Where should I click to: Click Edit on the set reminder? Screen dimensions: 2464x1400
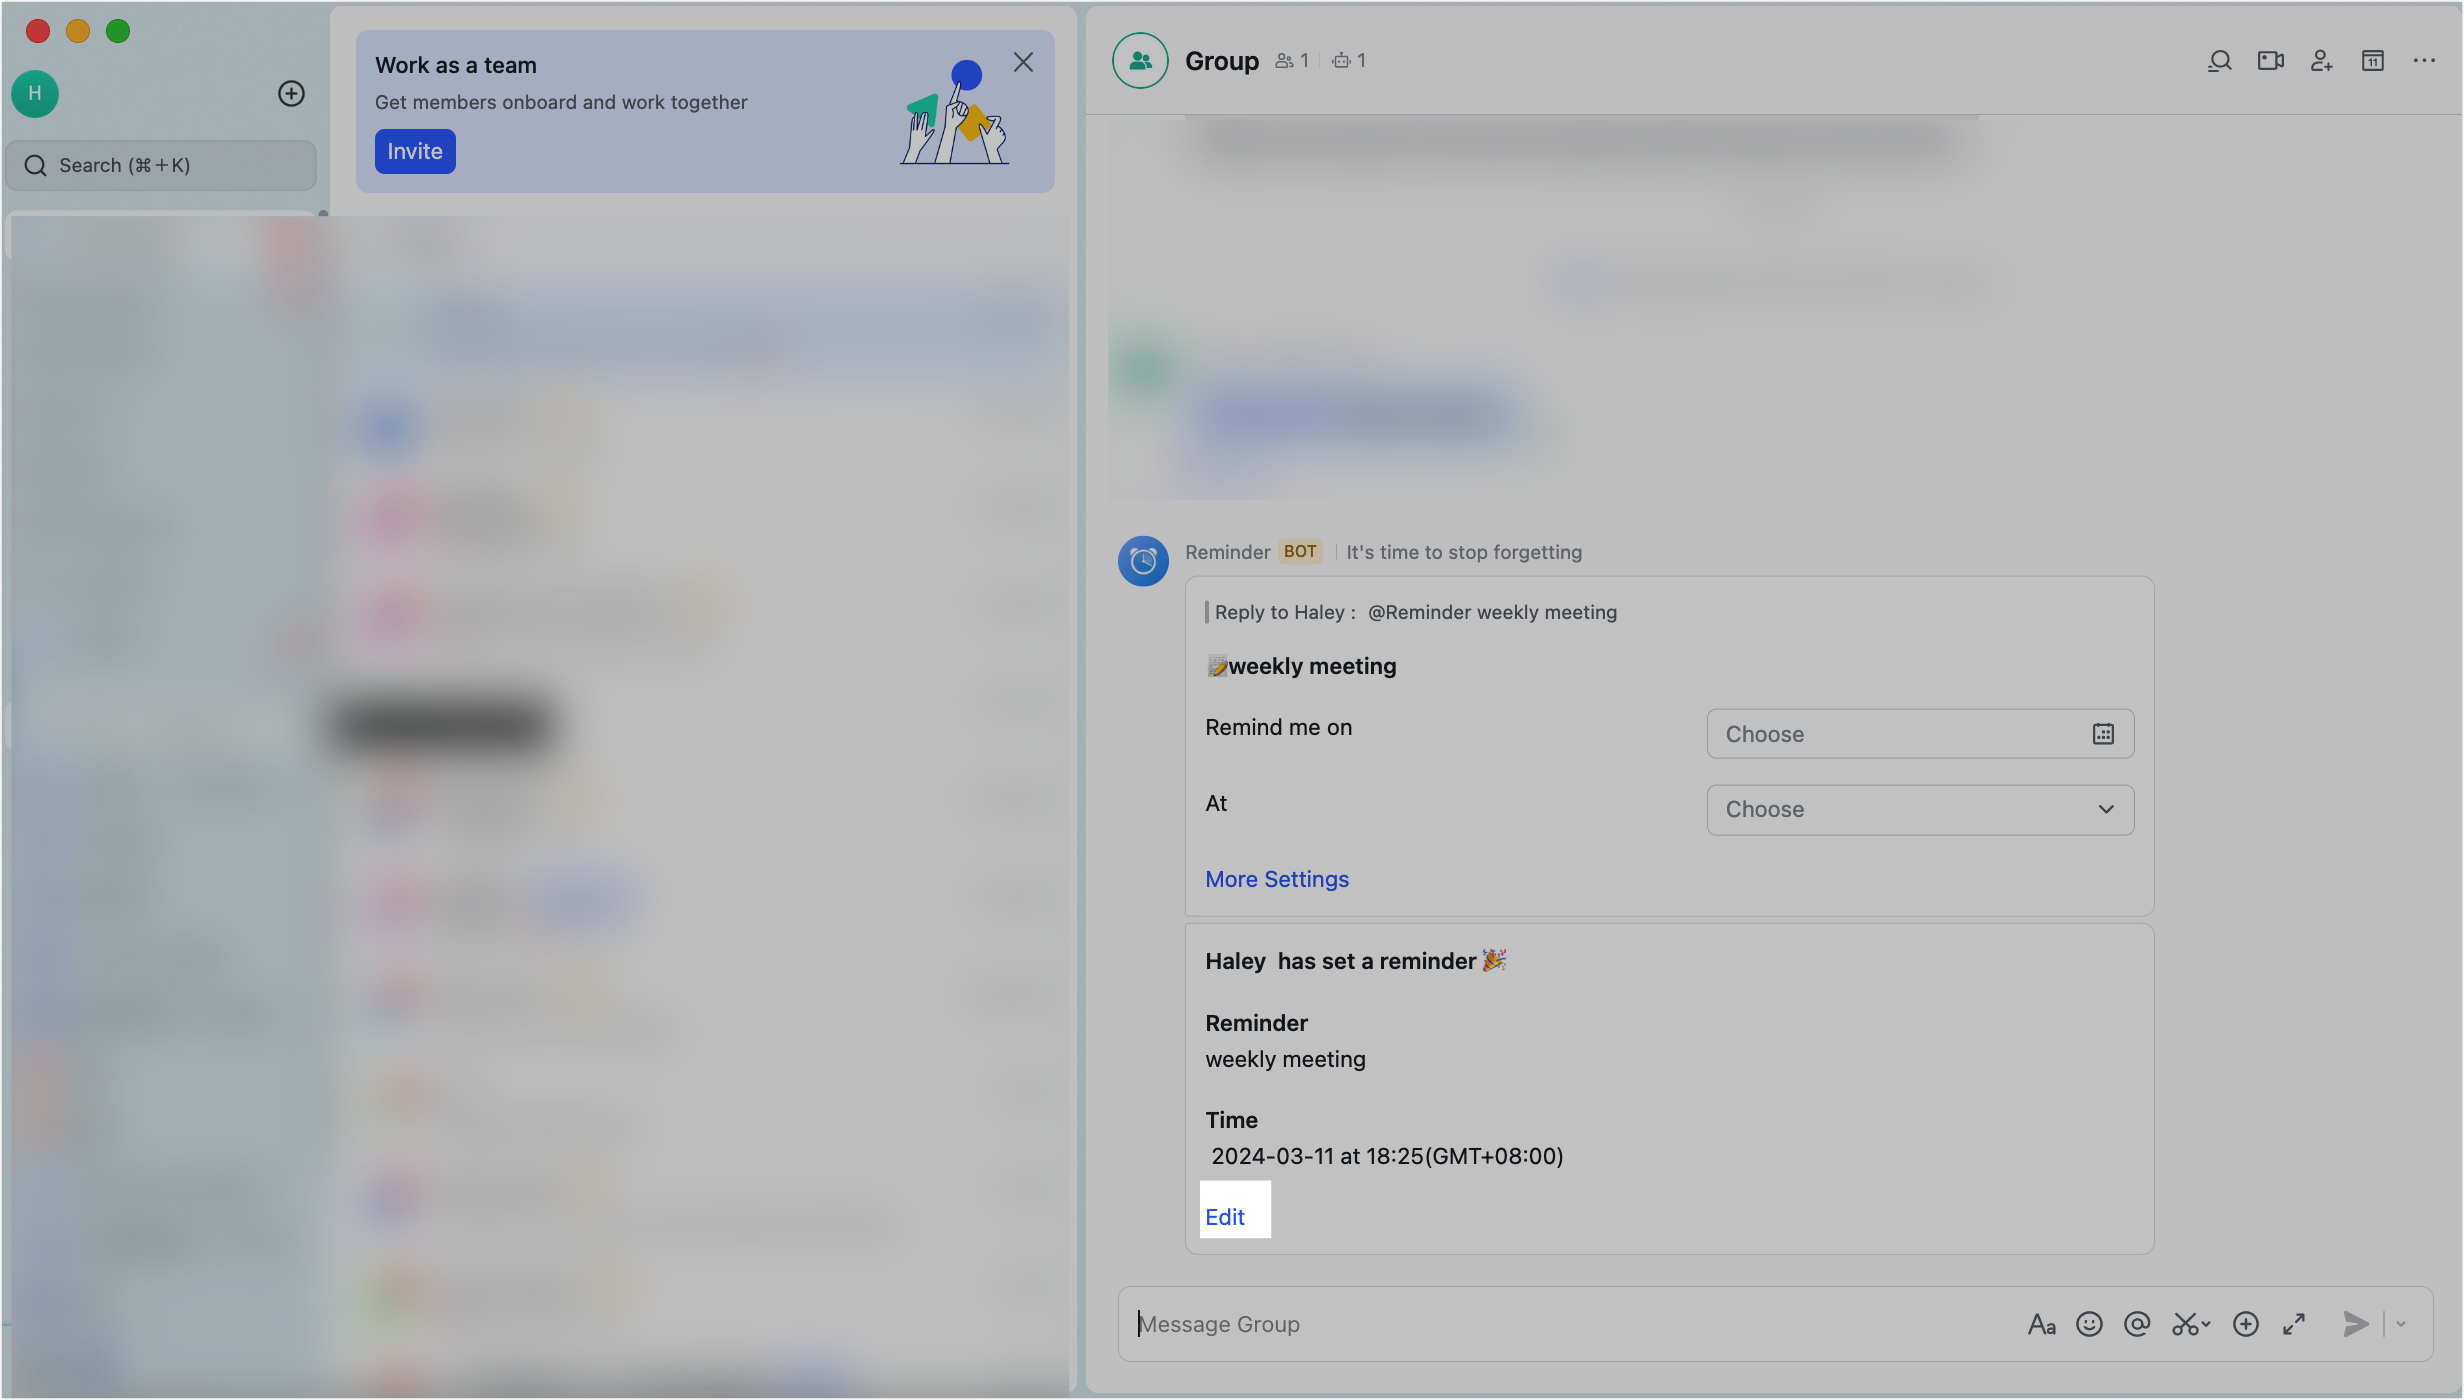[x=1225, y=1216]
